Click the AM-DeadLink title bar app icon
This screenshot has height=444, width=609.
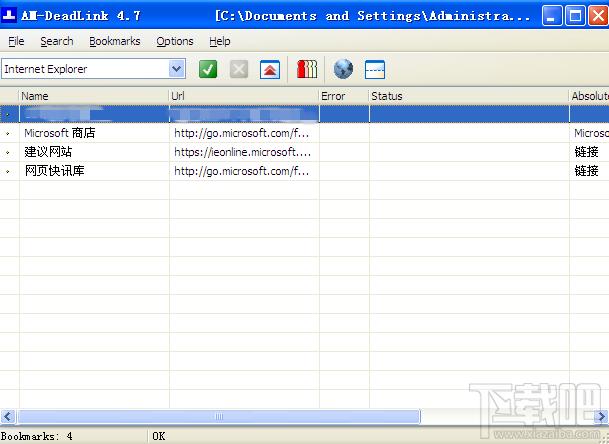(9, 16)
